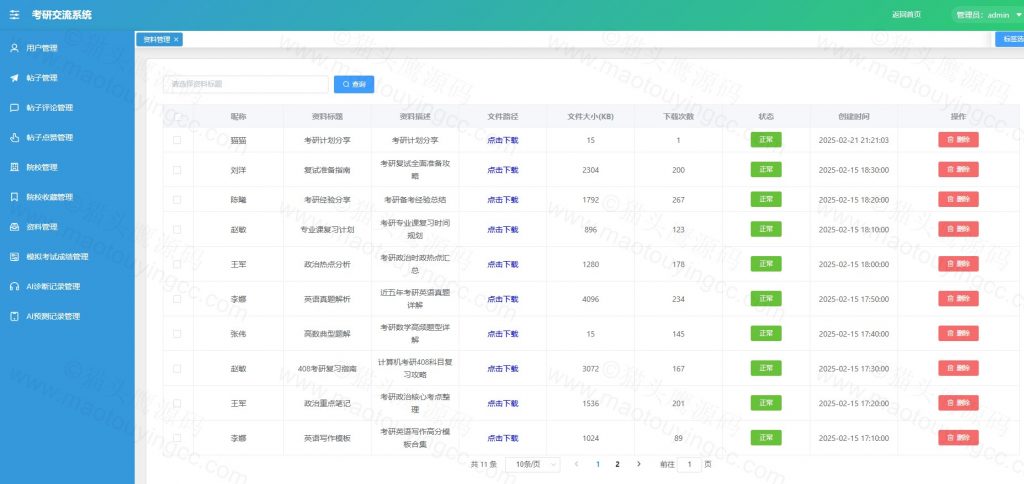Delete the 考研经验分享 row
Image resolution: width=1024 pixels, height=484 pixels.
pos(958,200)
